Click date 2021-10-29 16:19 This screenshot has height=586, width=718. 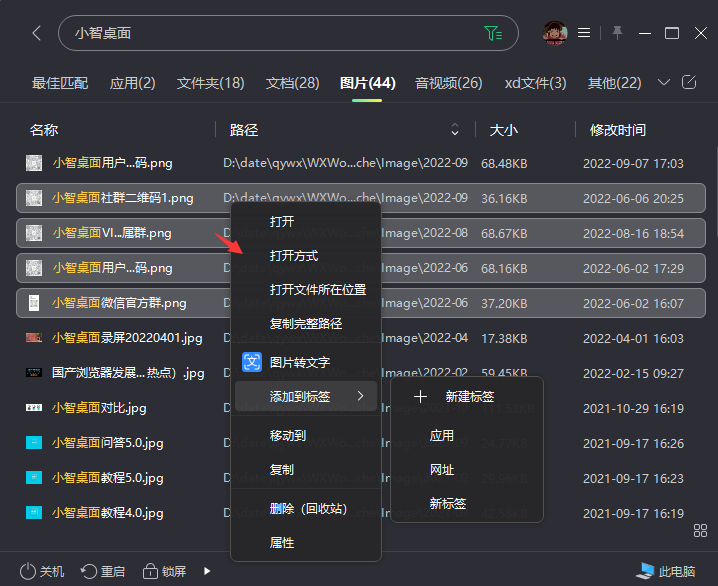(x=633, y=408)
